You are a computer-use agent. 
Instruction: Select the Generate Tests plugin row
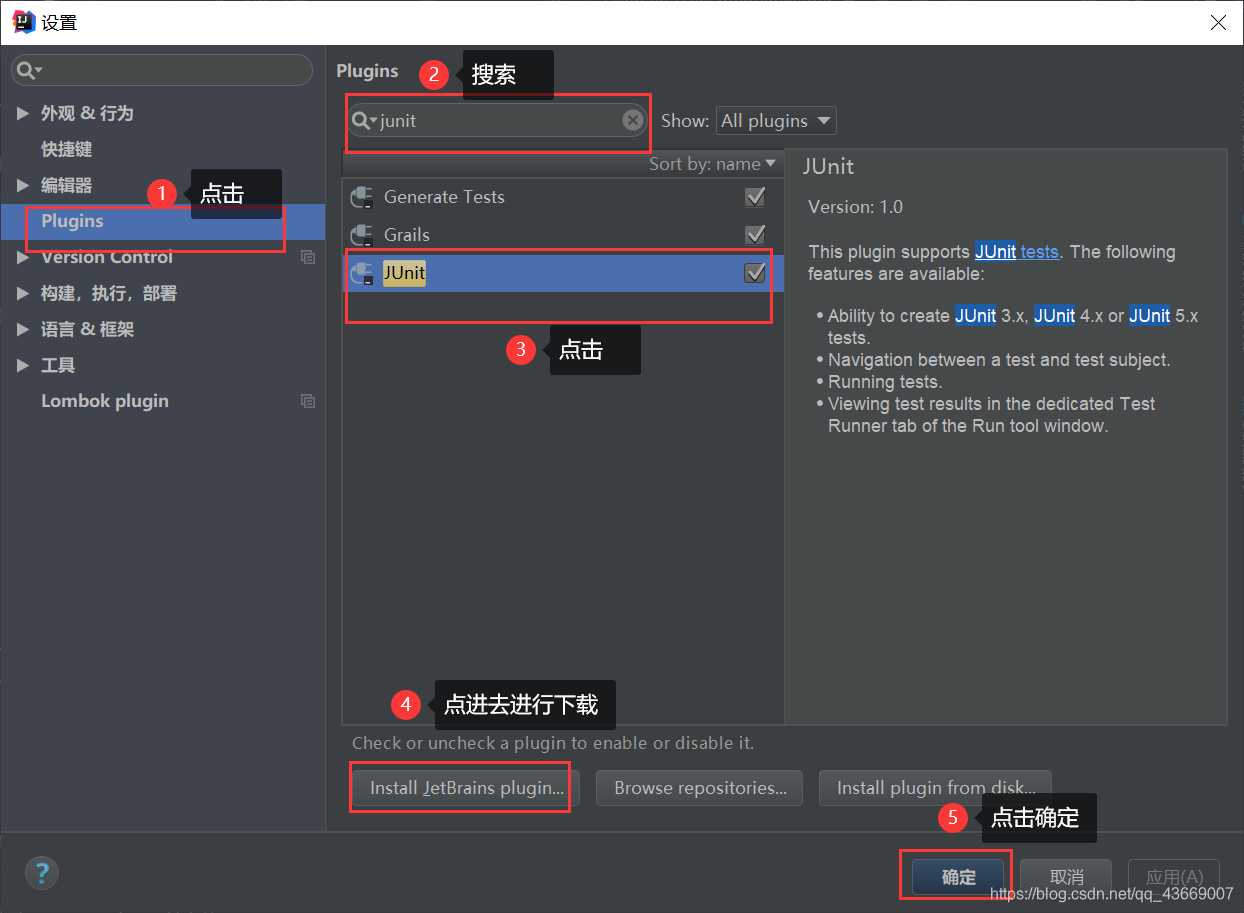563,197
